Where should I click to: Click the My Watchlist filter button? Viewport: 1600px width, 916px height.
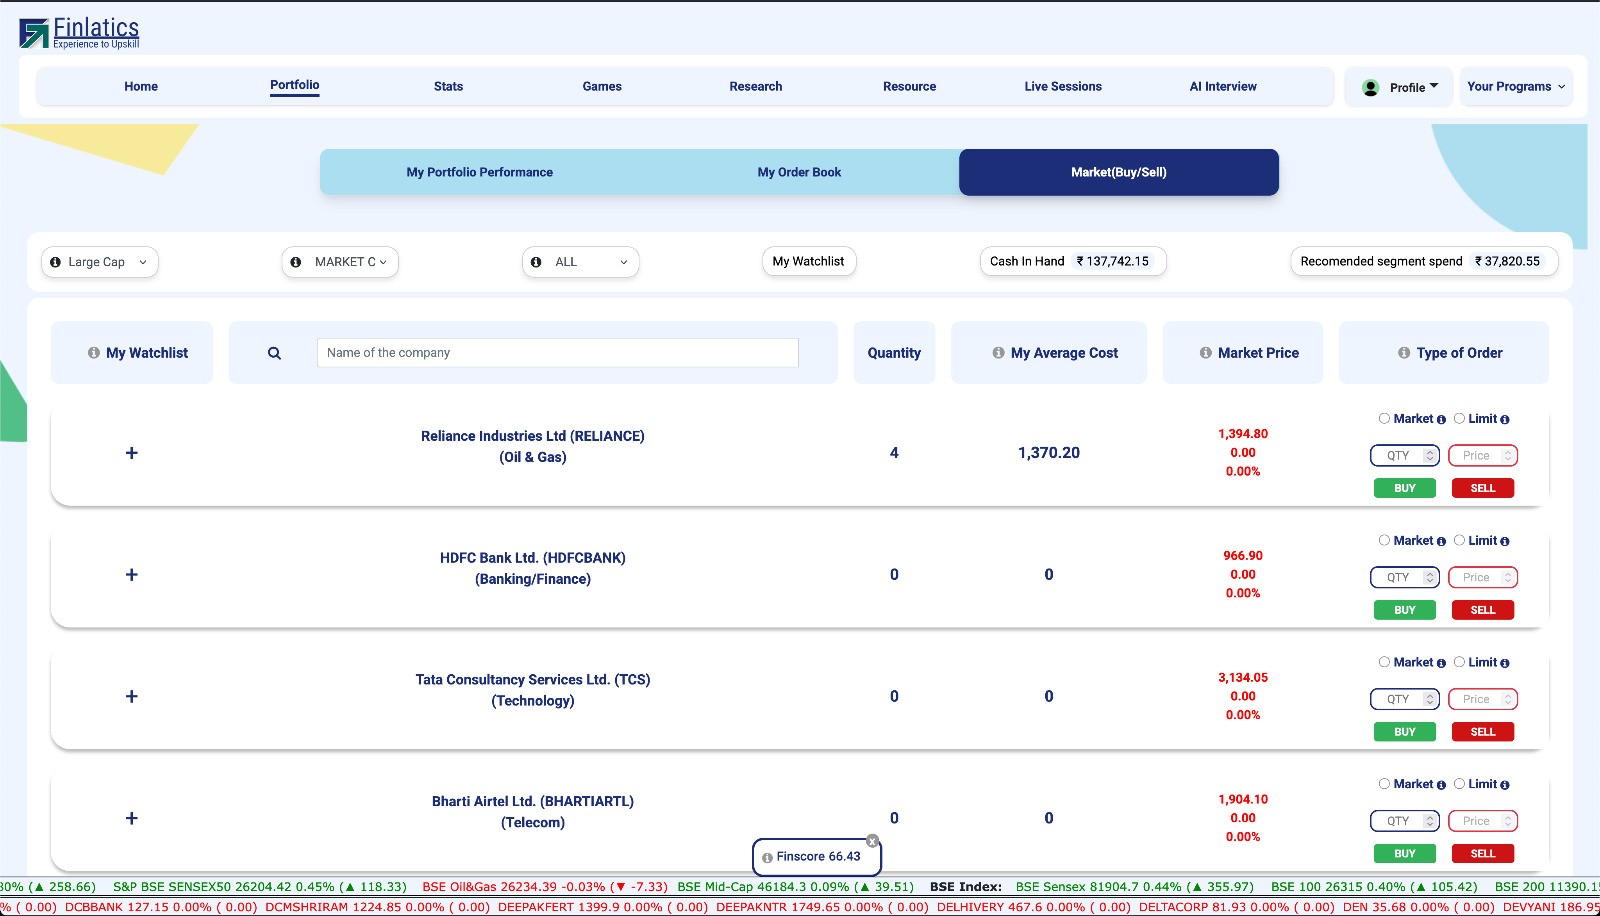pos(808,262)
